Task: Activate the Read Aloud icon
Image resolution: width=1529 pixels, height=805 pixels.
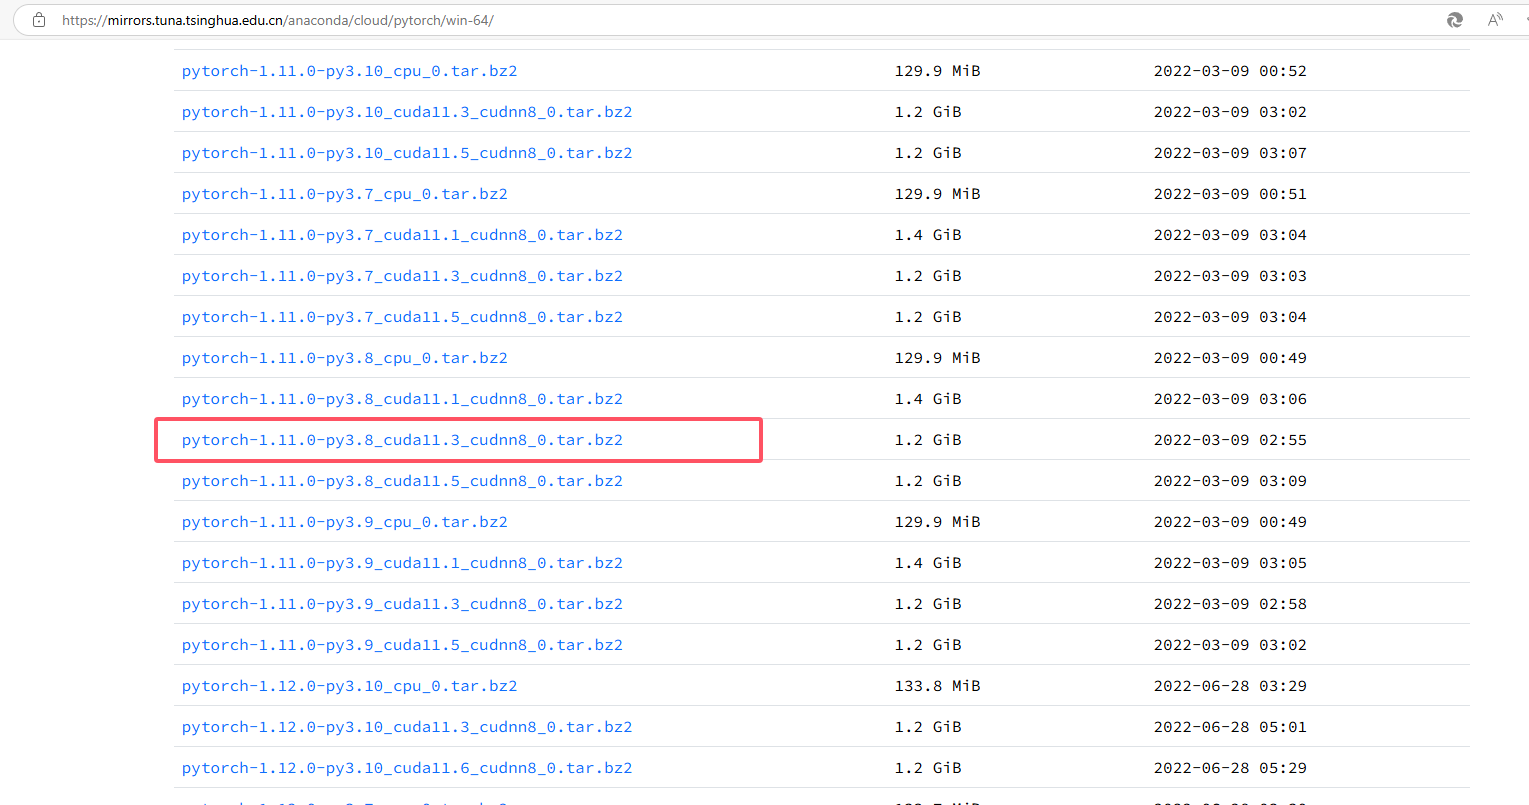Action: tap(1495, 20)
